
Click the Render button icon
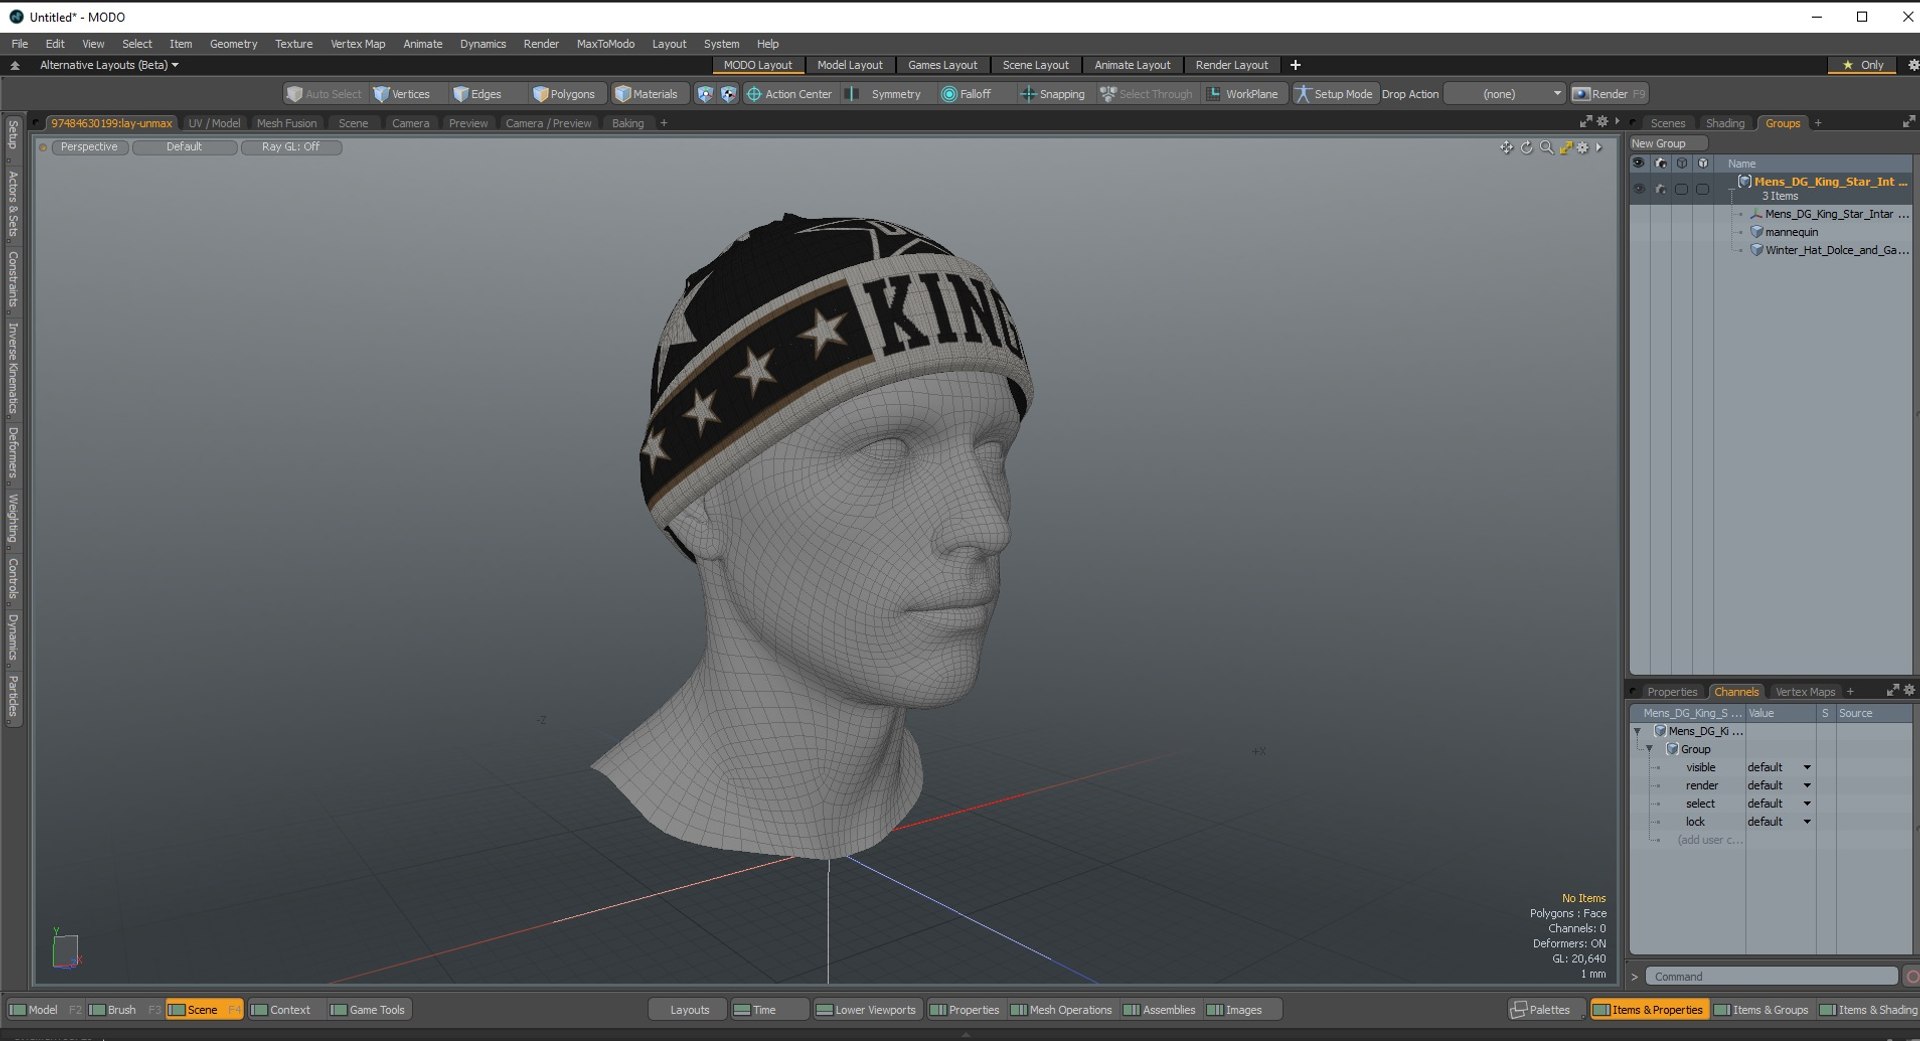1581,94
